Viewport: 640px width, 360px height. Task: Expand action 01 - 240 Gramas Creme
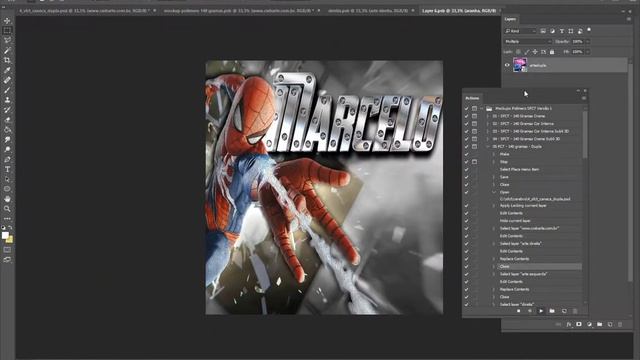[488, 116]
